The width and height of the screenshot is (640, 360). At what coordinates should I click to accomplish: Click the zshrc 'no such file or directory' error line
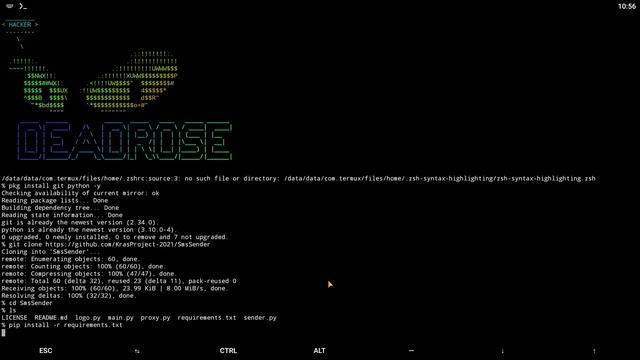[298, 178]
